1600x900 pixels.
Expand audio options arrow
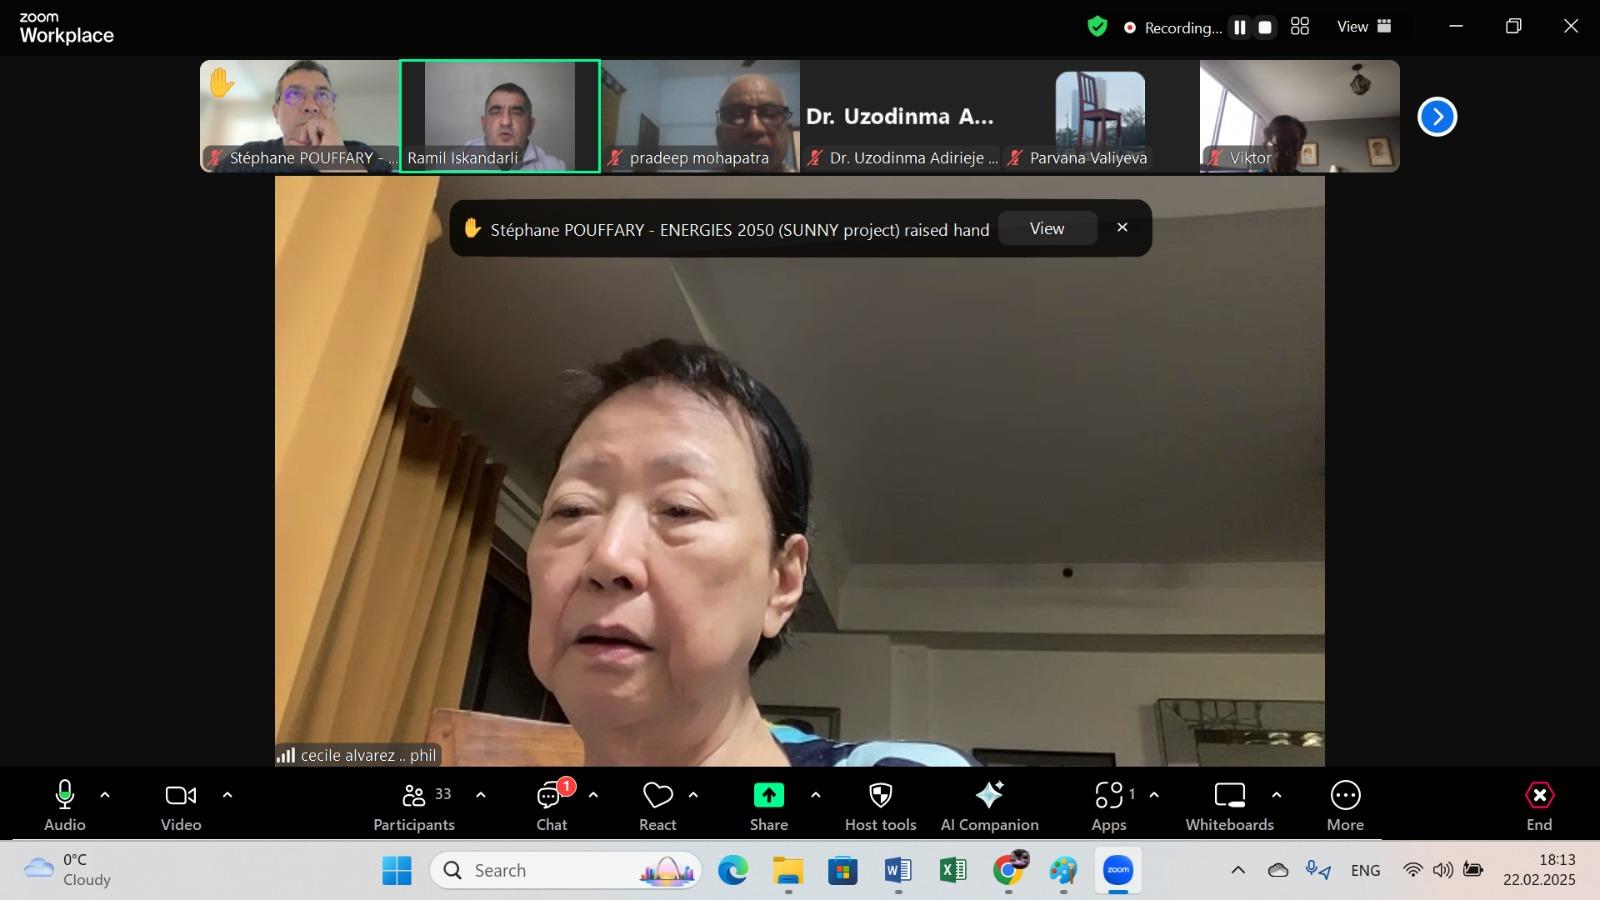pos(105,796)
